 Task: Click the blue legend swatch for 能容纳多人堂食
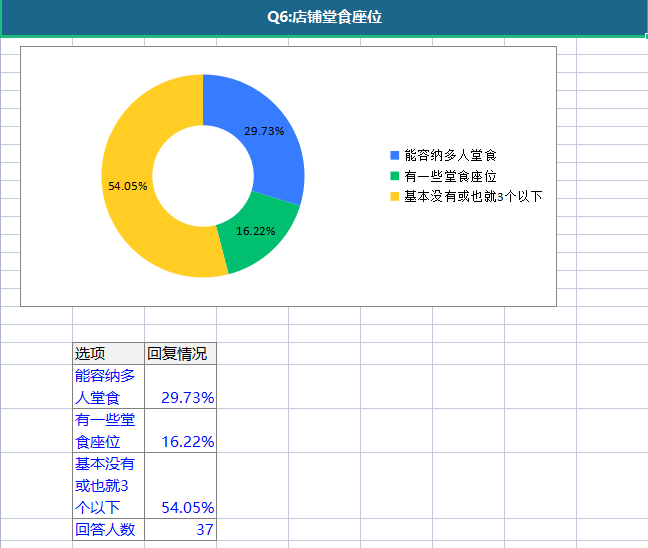coord(395,155)
